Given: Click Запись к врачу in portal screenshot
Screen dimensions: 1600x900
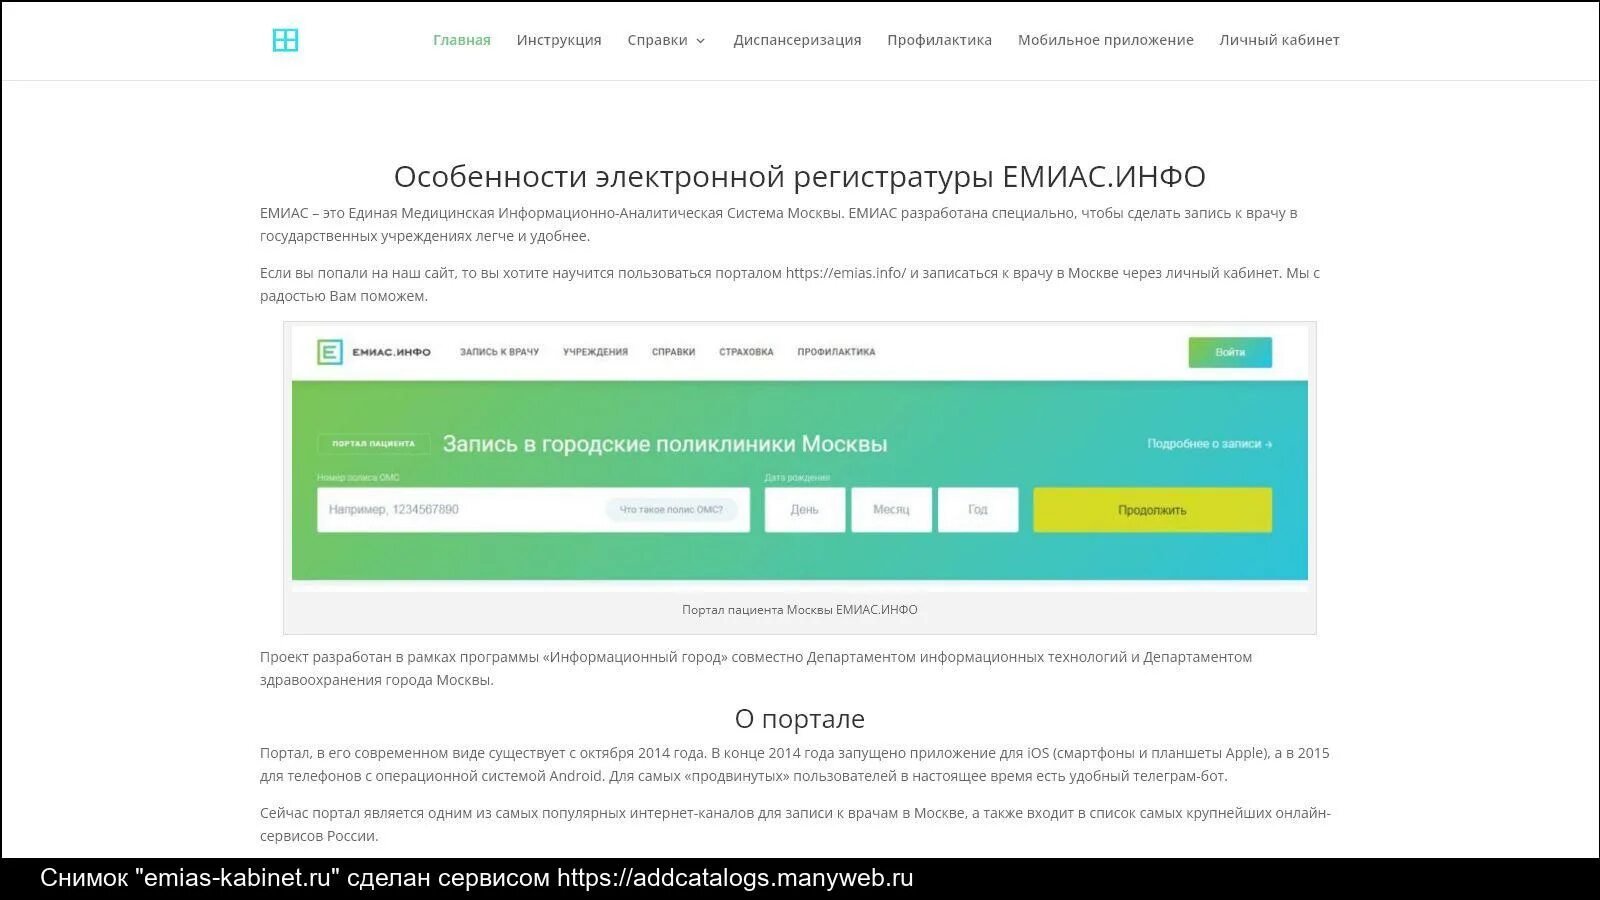Looking at the screenshot, I should (x=499, y=352).
